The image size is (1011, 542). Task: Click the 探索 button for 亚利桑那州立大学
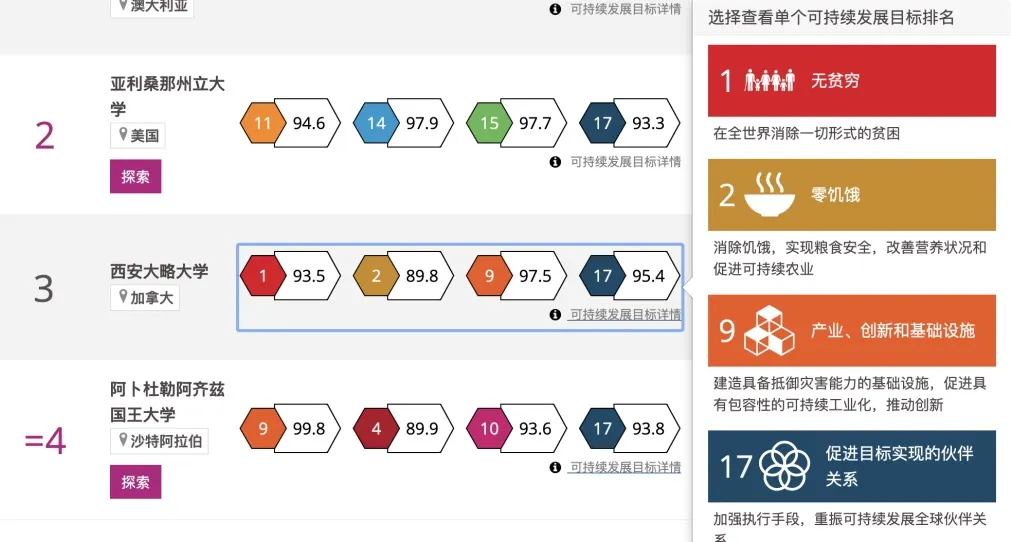pyautogui.click(x=135, y=177)
